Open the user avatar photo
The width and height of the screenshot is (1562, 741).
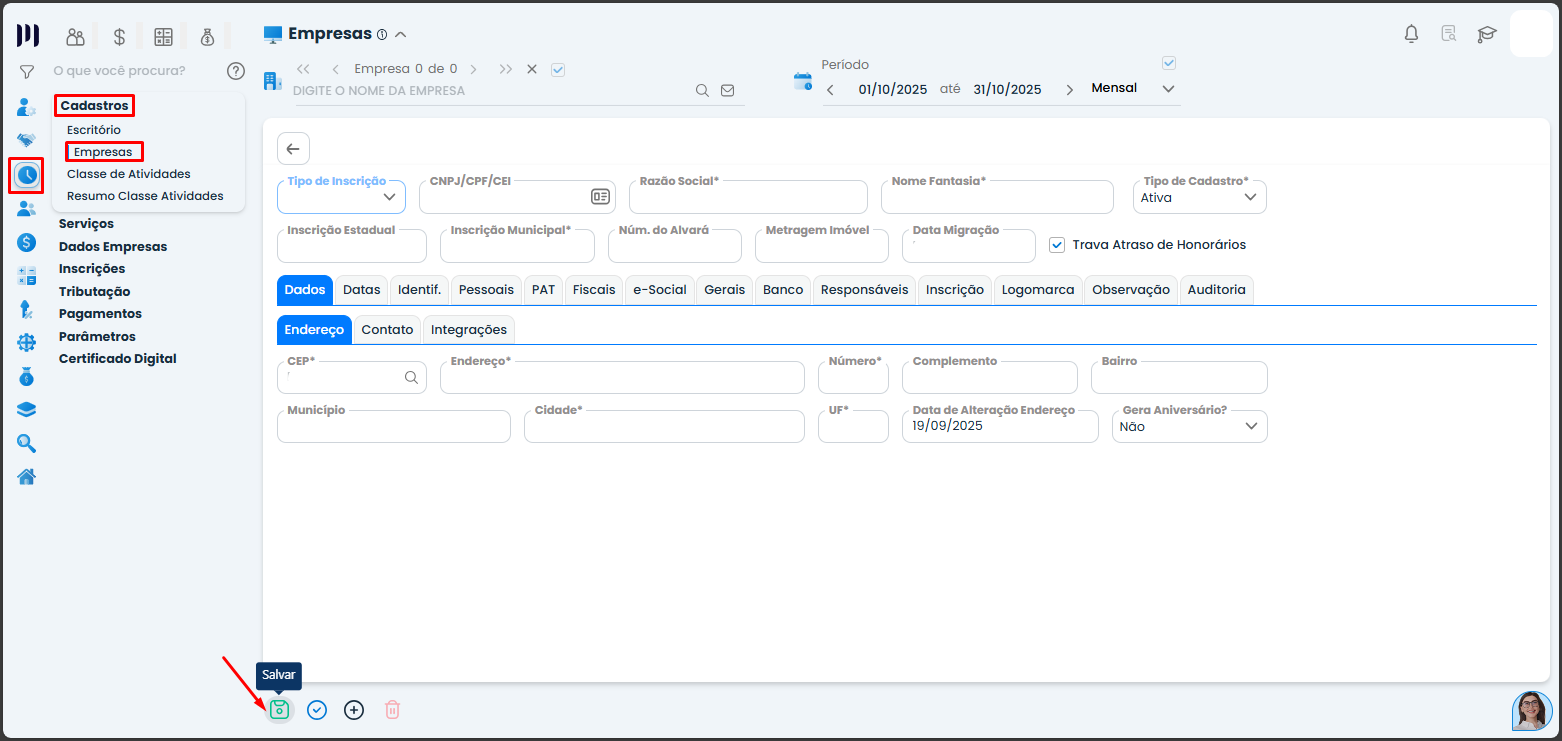click(1532, 711)
